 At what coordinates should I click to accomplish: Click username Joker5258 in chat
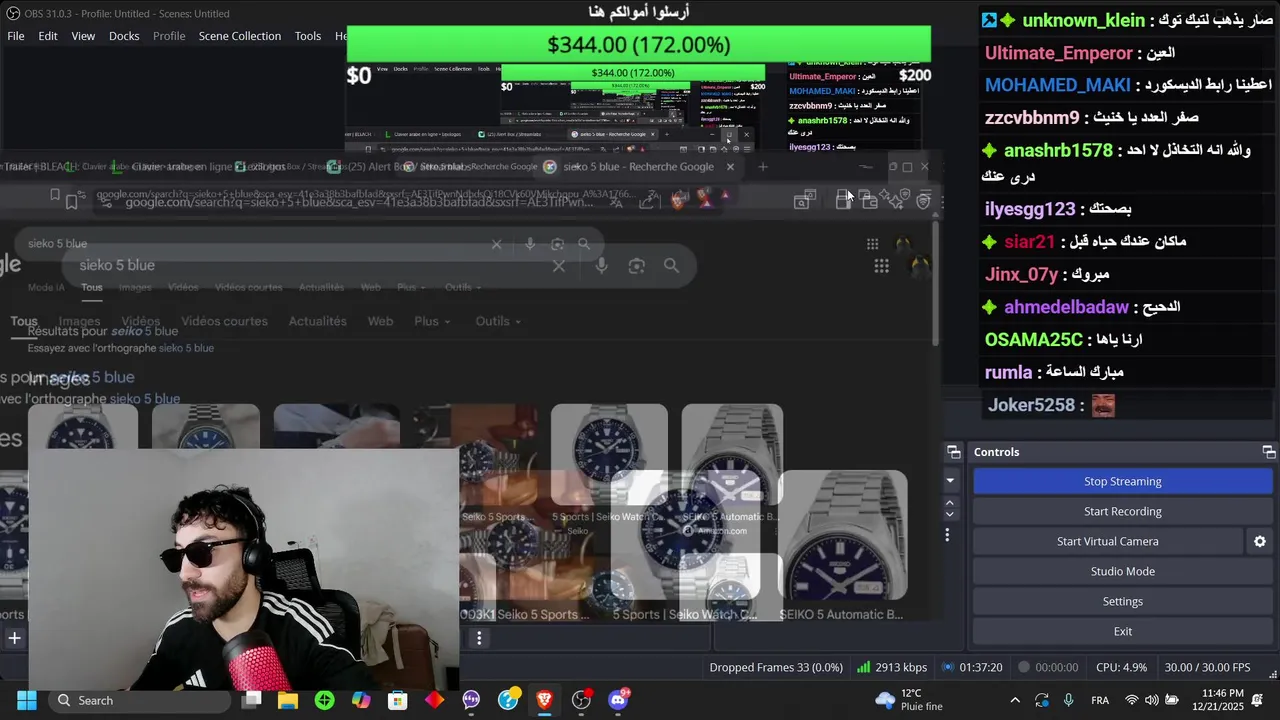(1031, 405)
